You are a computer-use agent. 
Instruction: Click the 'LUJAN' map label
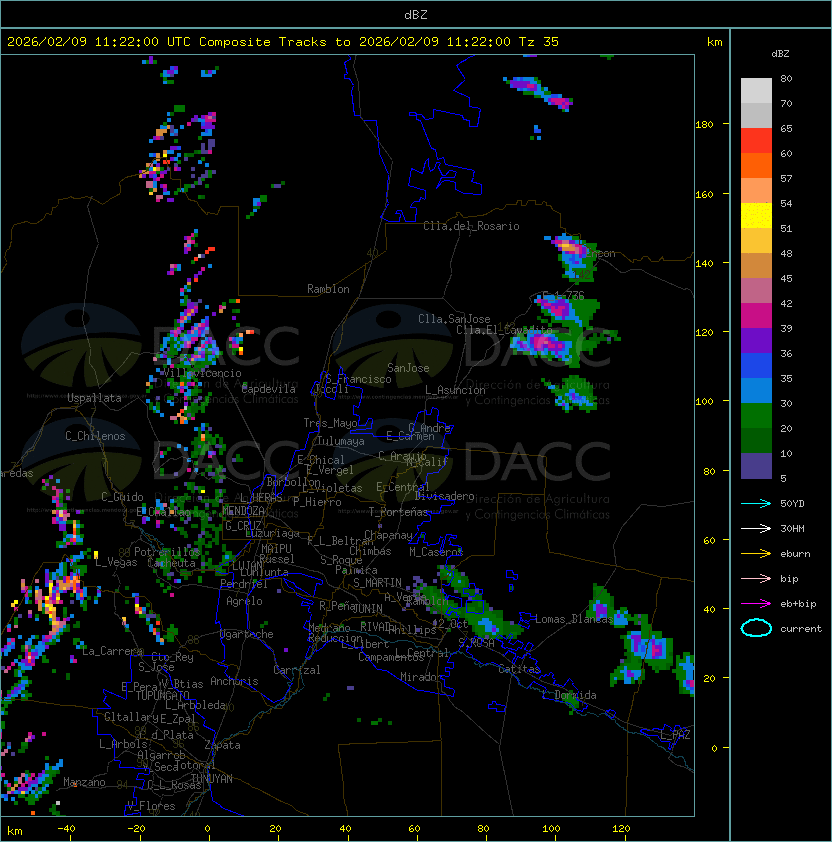click(247, 565)
